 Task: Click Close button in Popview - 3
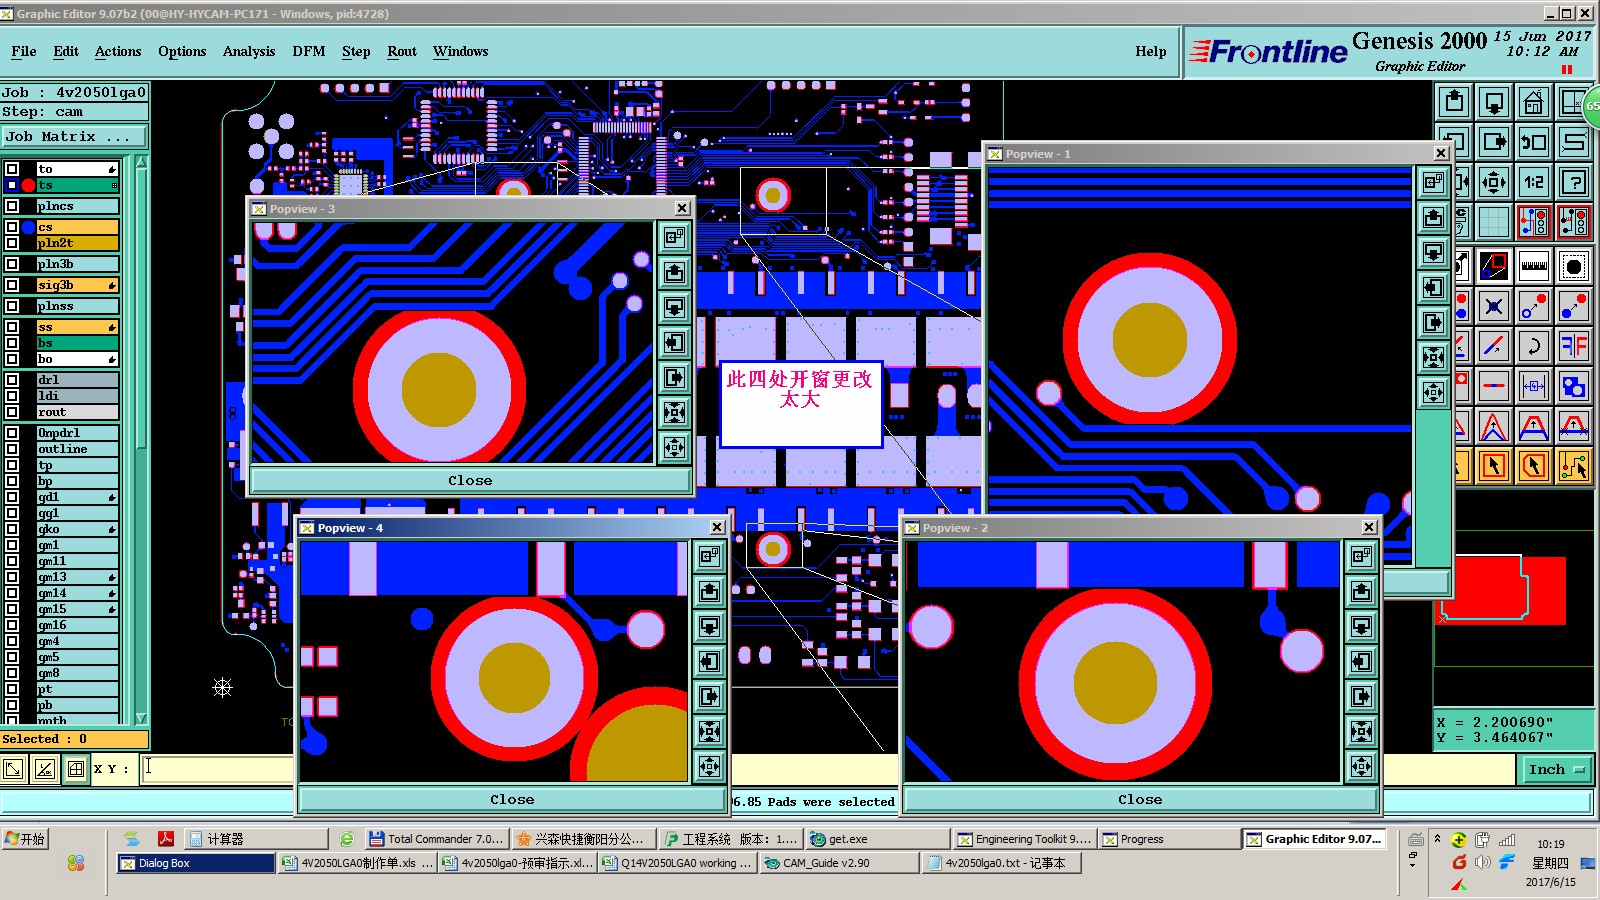(470, 481)
